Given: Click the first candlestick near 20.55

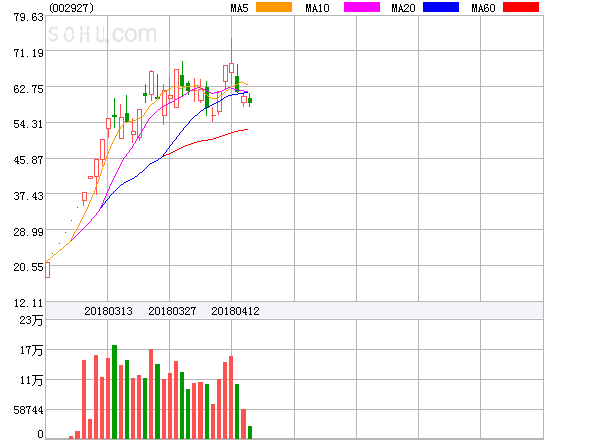Looking at the screenshot, I should (47, 270).
